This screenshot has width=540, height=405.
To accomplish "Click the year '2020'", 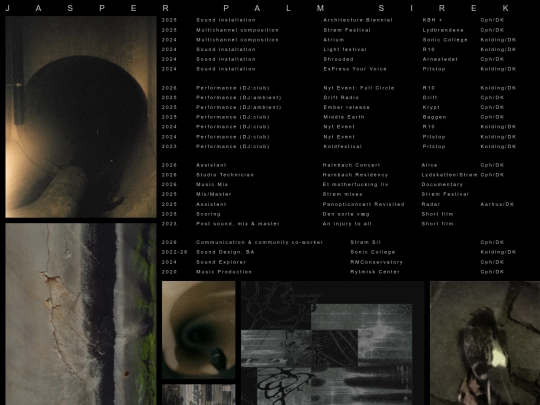I will pos(169,272).
